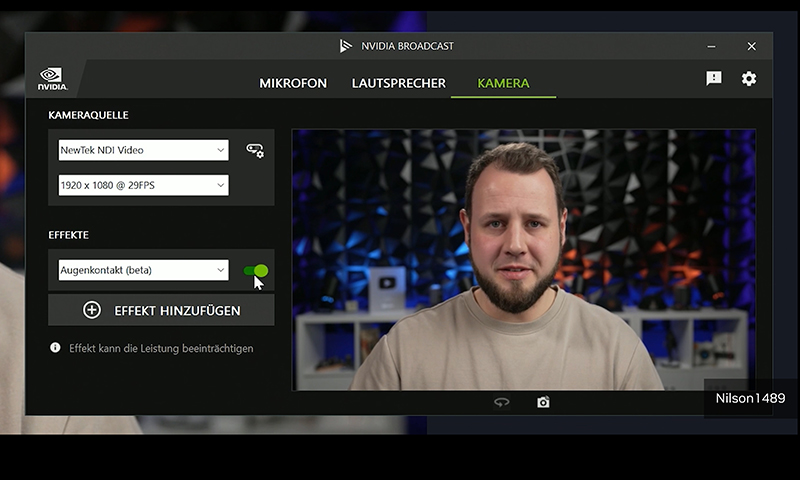Click the NVIDIA Broadcast title bar logo
The width and height of the screenshot is (800, 480).
tap(345, 46)
